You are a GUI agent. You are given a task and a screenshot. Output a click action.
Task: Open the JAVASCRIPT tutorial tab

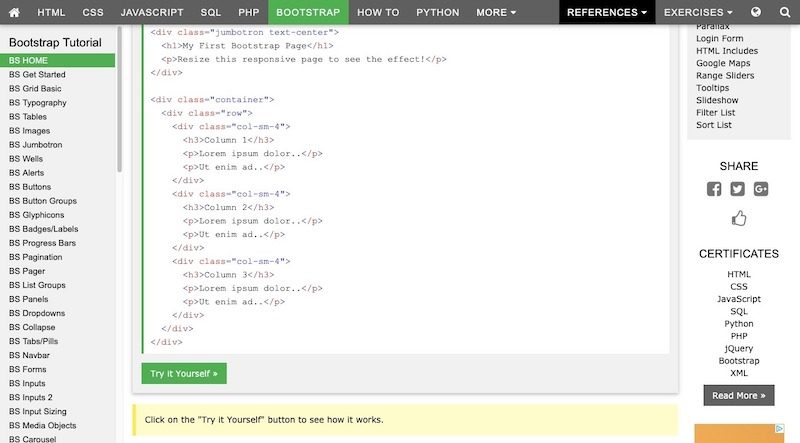[152, 12]
